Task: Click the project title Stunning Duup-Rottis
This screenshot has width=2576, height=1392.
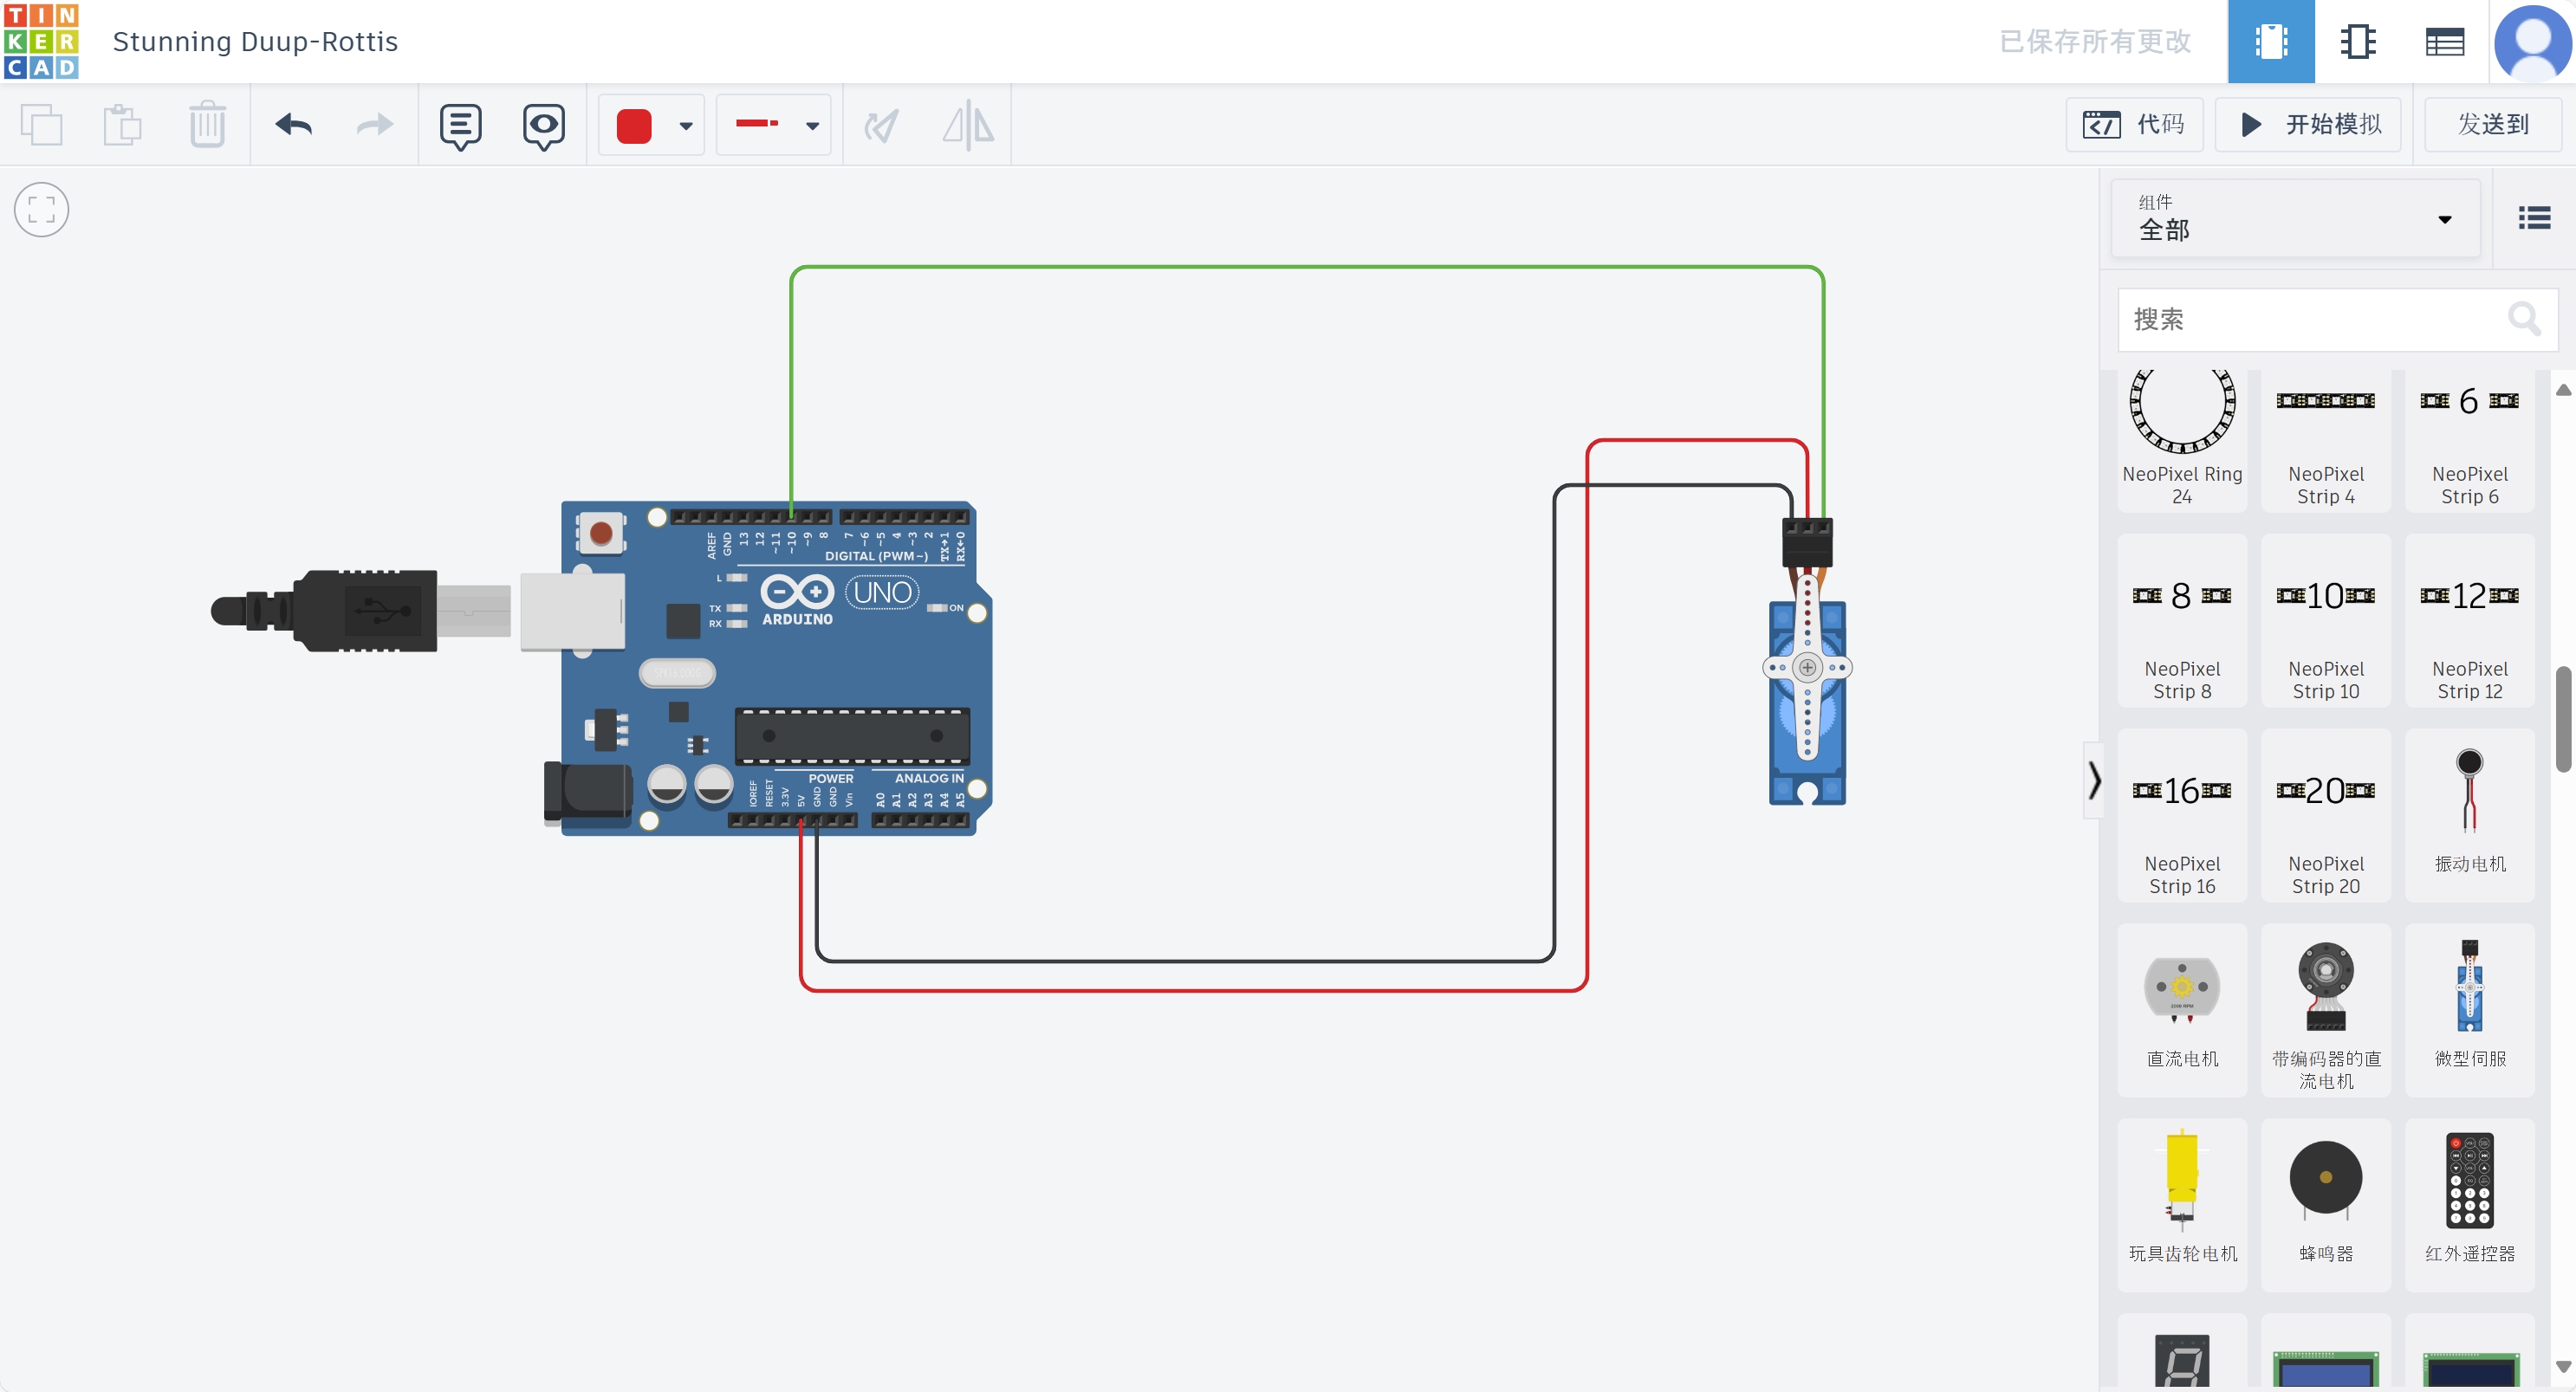Action: point(255,41)
